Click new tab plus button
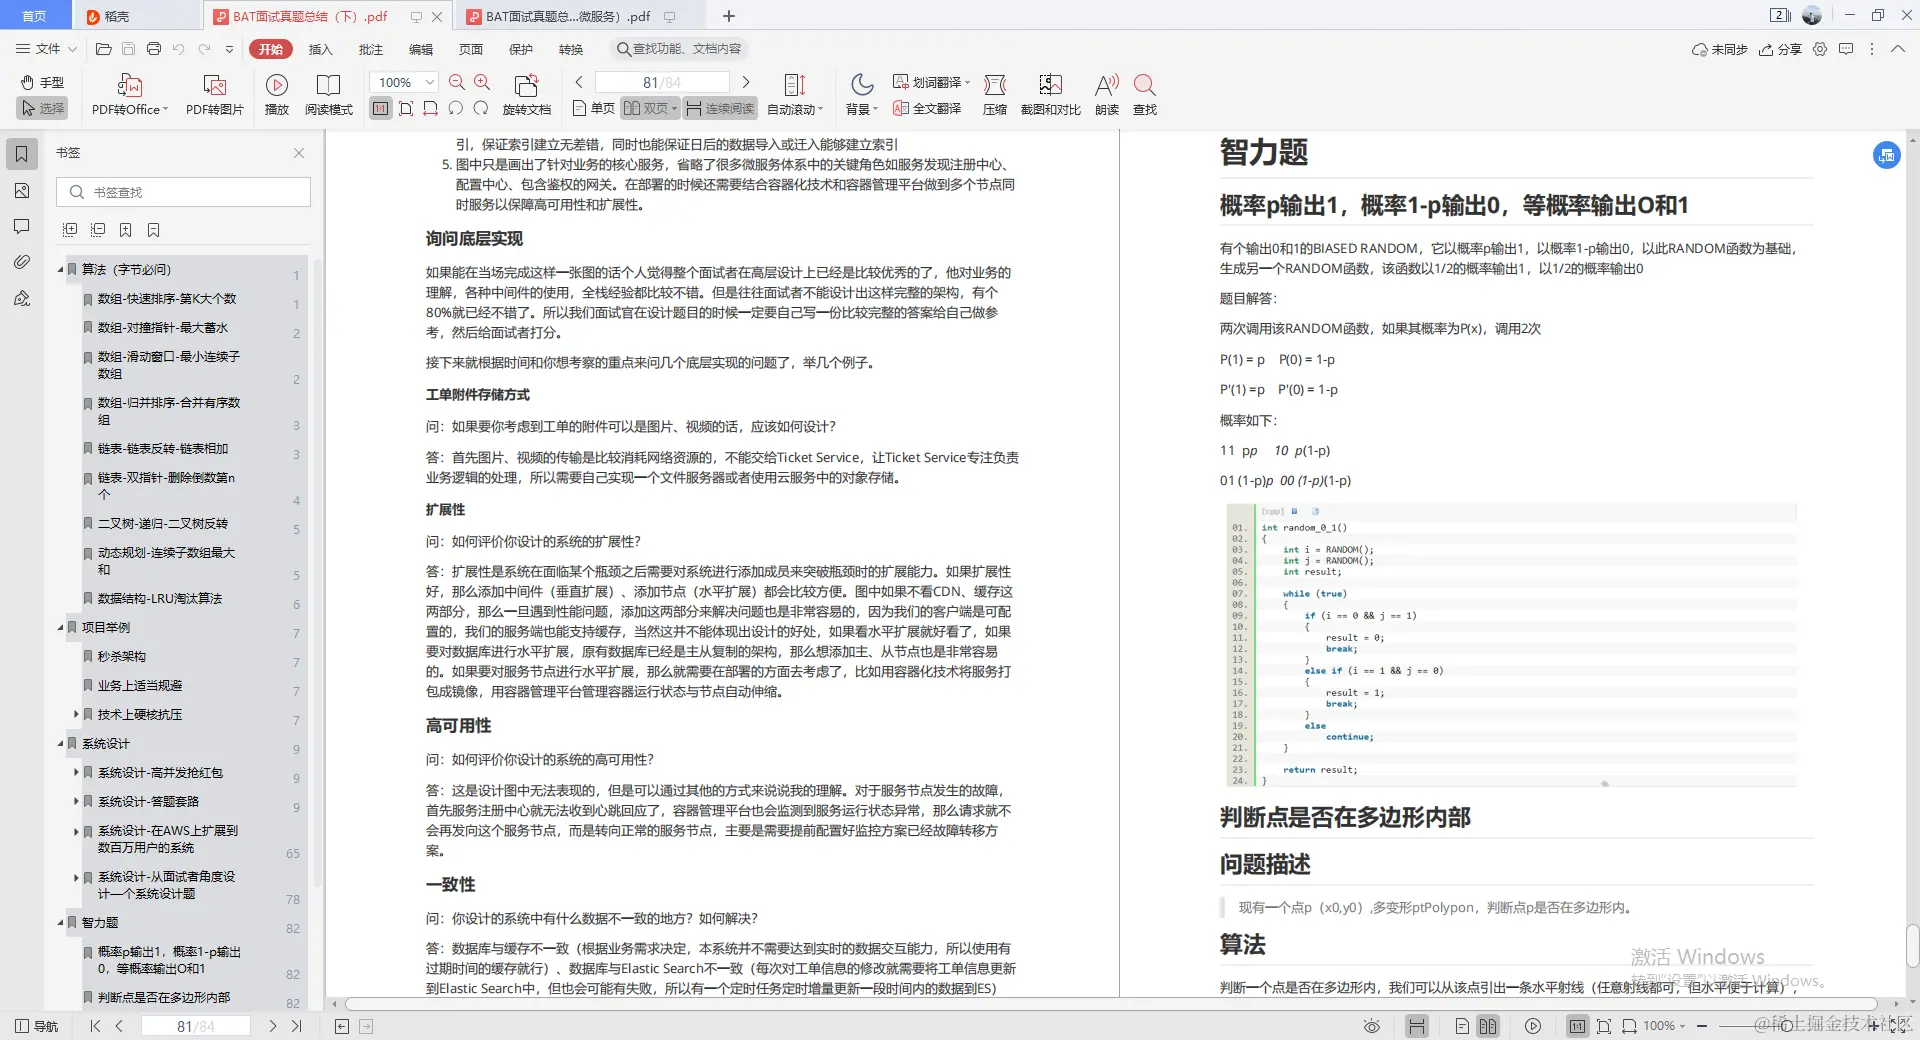1920x1040 pixels. coord(729,16)
